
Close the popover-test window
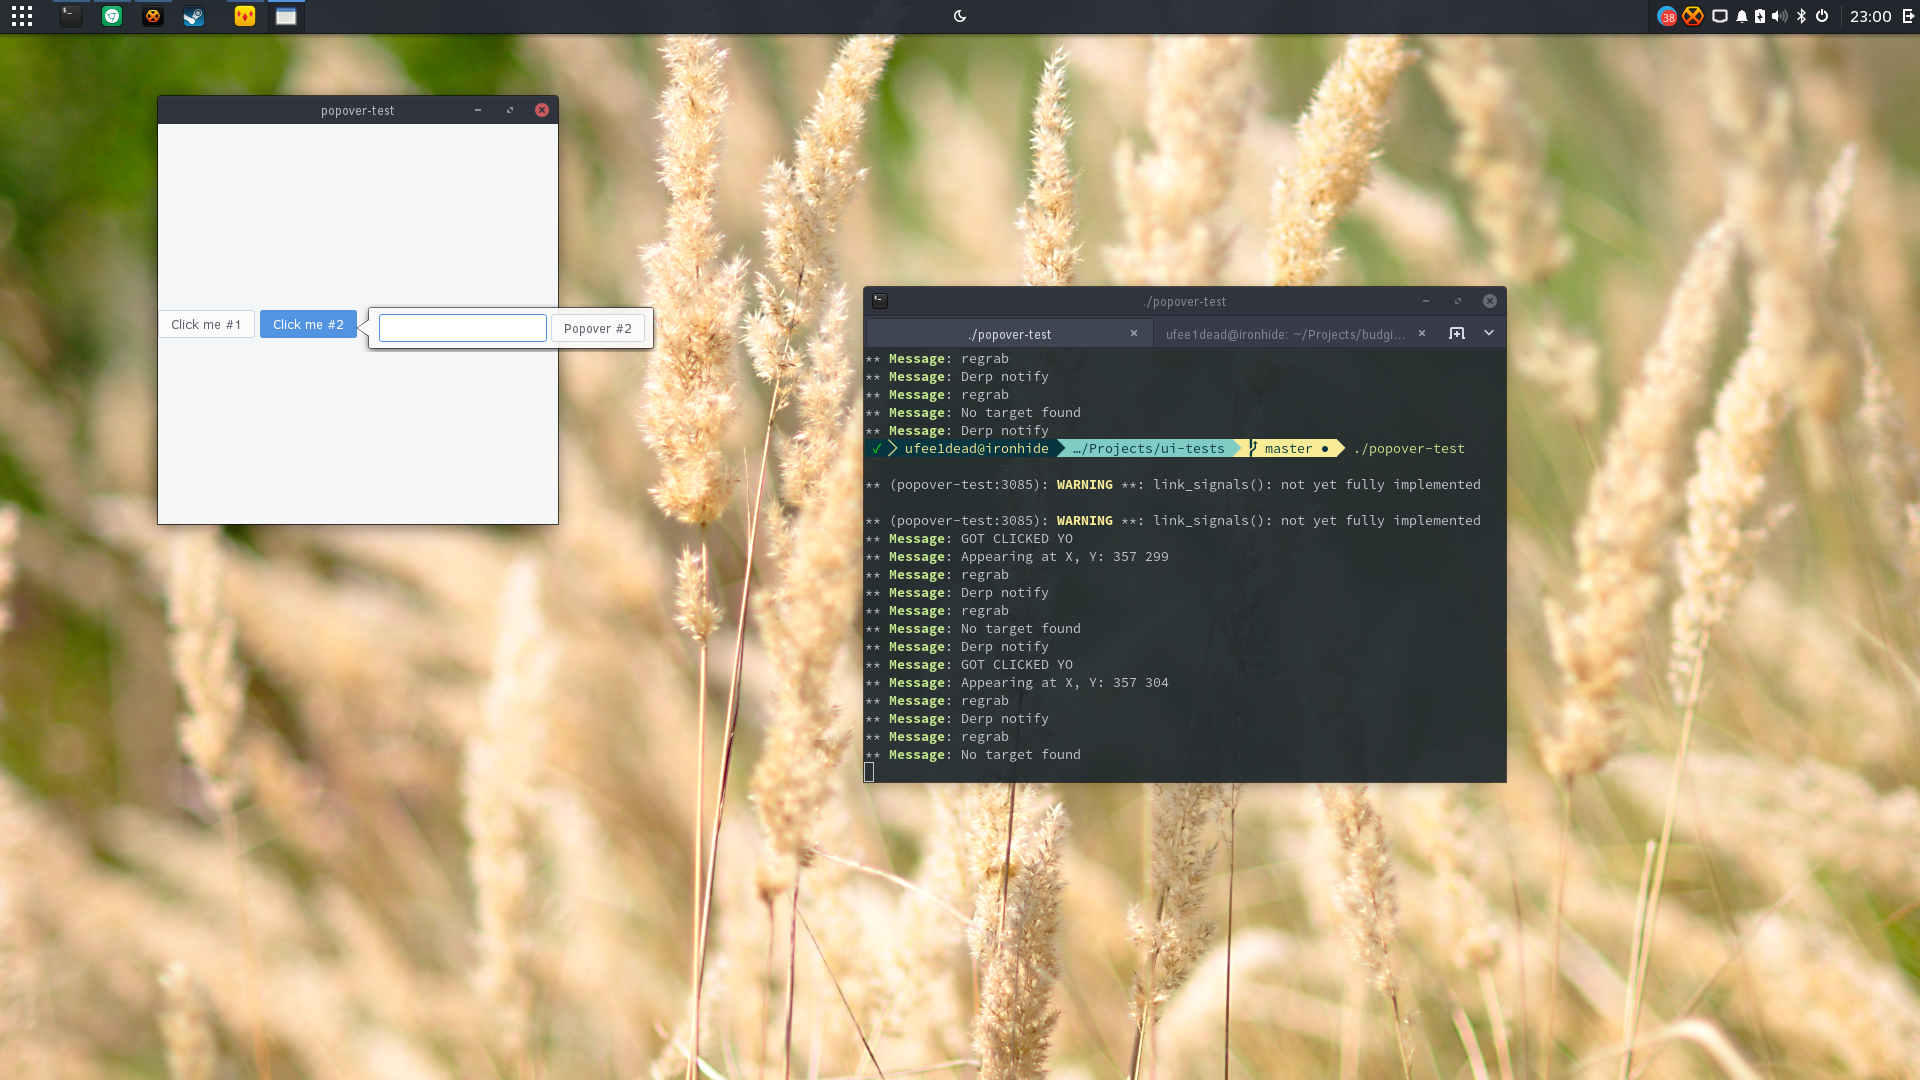(542, 110)
